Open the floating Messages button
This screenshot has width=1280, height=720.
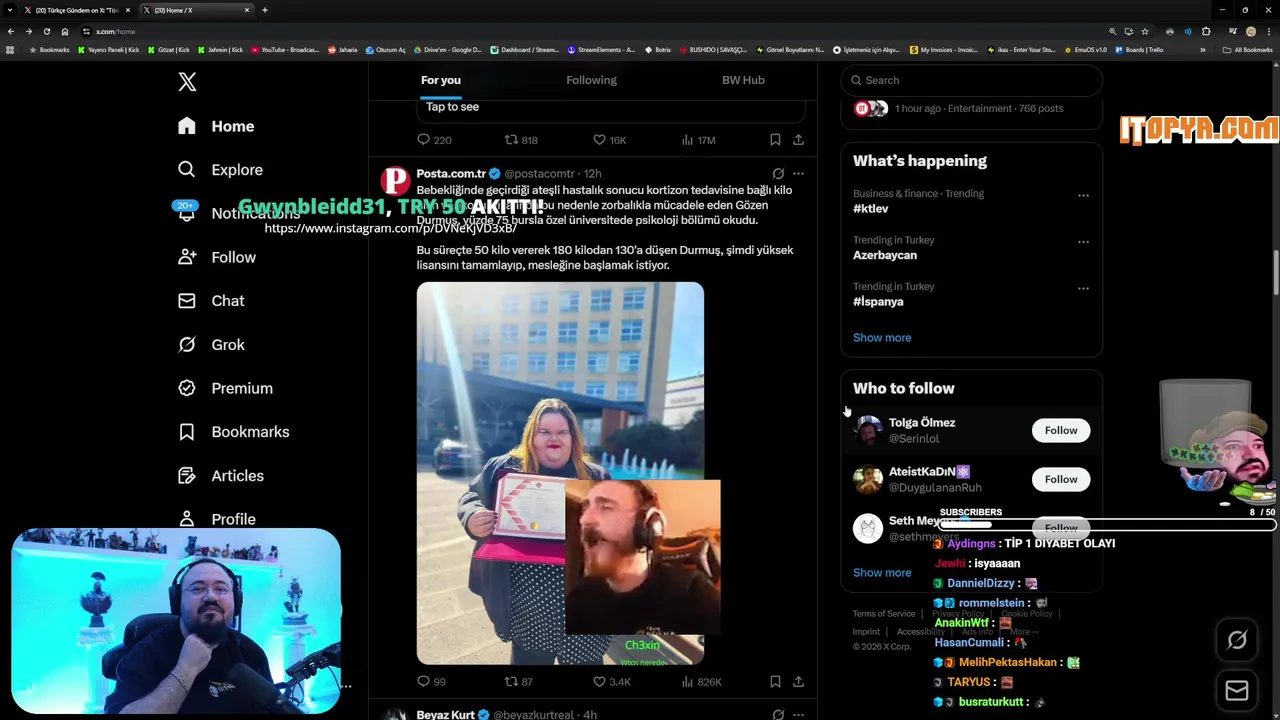coord(1237,691)
